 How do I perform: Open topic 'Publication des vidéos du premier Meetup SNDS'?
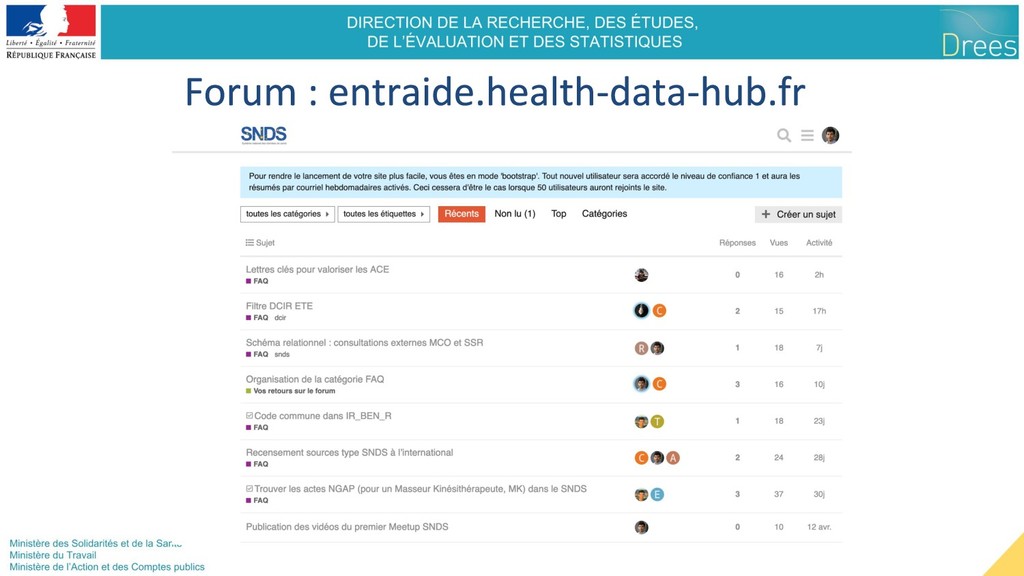[x=347, y=526]
